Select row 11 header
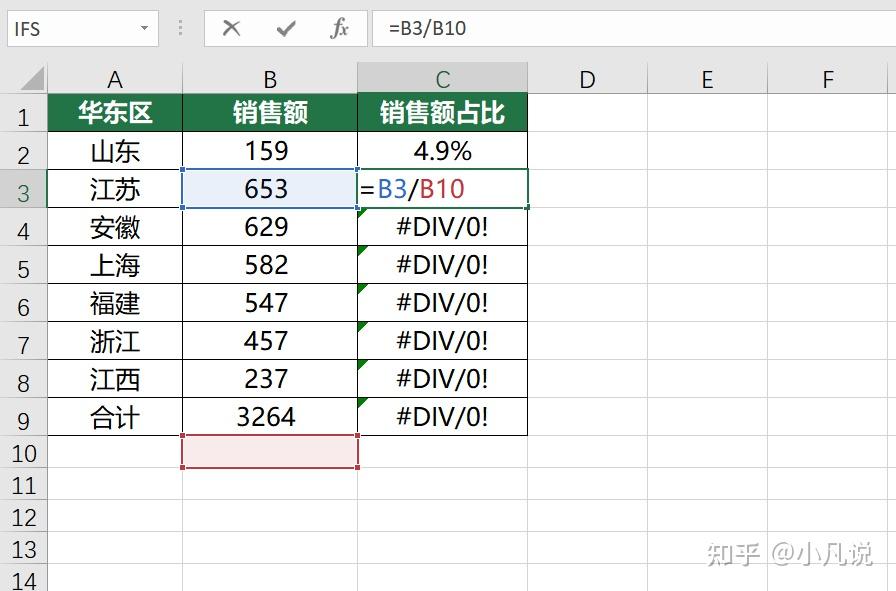The width and height of the screenshot is (896, 591). (23, 484)
